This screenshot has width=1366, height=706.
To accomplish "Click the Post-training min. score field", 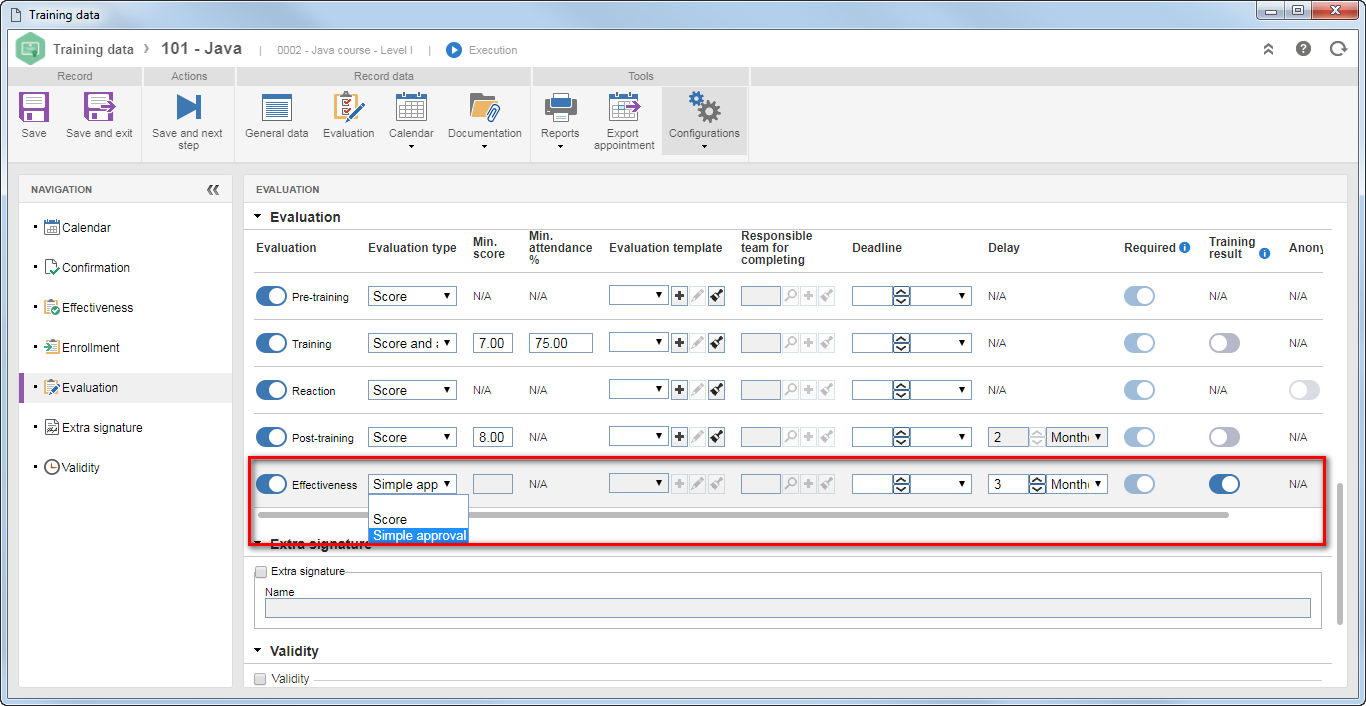I will click(492, 437).
